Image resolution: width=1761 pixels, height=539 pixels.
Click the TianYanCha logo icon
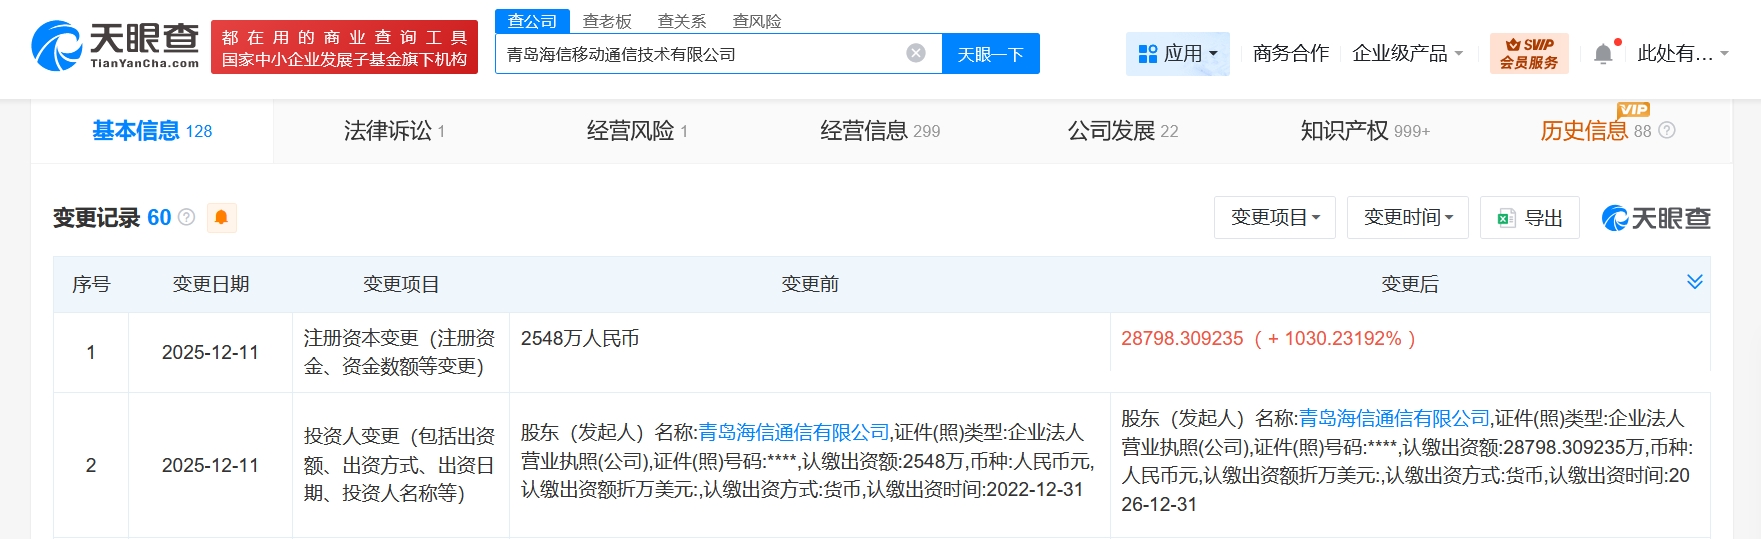click(57, 47)
